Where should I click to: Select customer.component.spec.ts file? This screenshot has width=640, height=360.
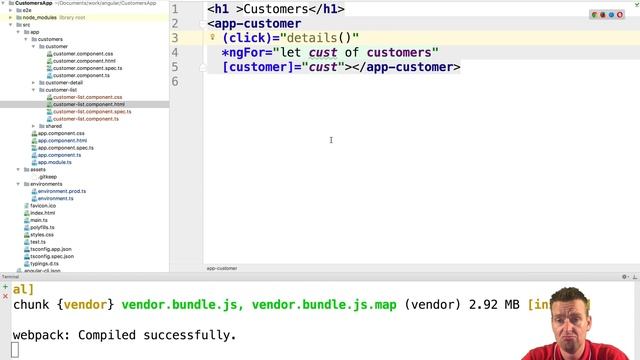(87, 68)
